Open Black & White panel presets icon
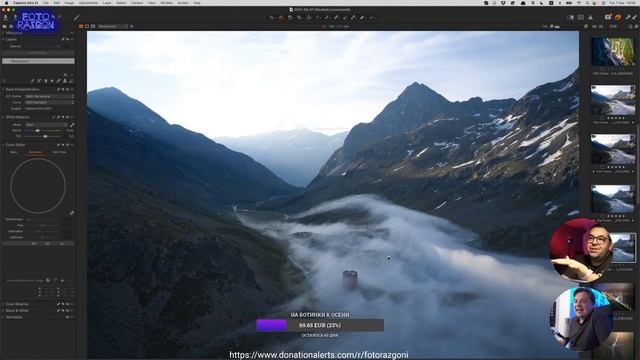The height and width of the screenshot is (360, 640). (68, 311)
